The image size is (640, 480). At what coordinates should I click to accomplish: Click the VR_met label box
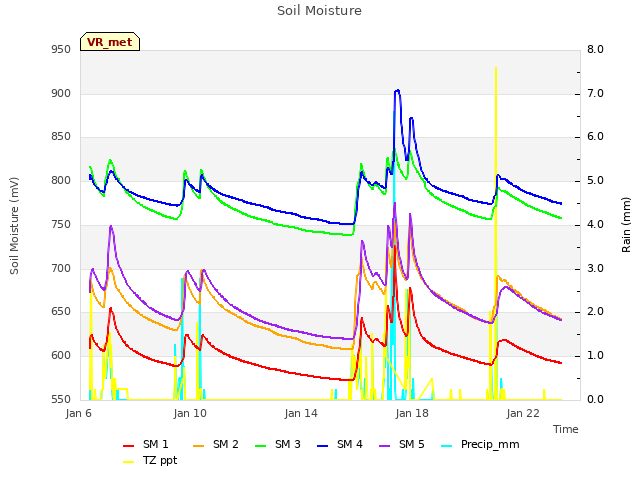click(x=110, y=42)
